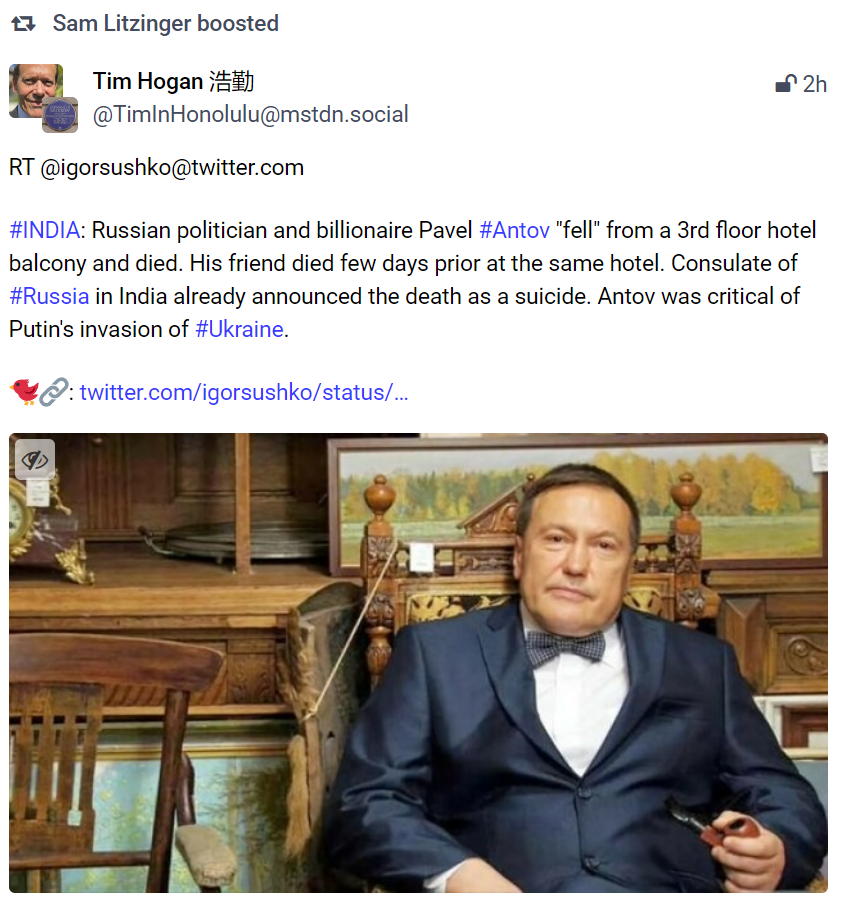Click the @TimInHonolulu@mstdn.social handle

click(x=250, y=115)
